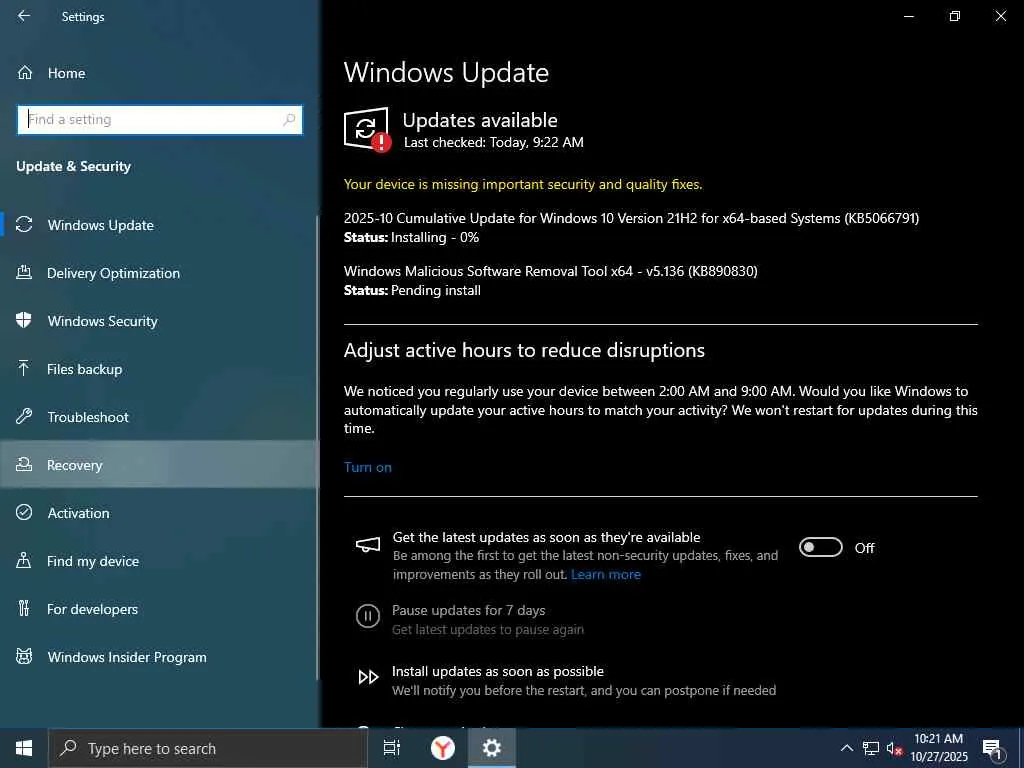Viewport: 1024px width, 768px height.
Task: Click the Find my device icon
Action: click(24, 560)
